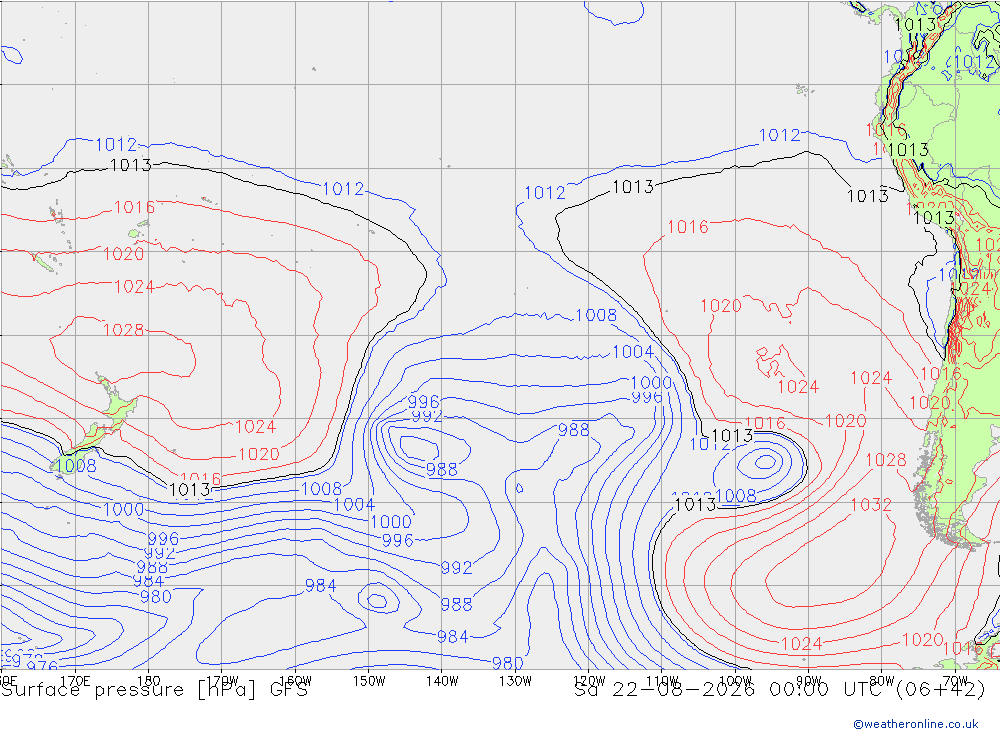The height and width of the screenshot is (733, 1000).
Task: Click the 80W longitude label
Action: (x=882, y=681)
